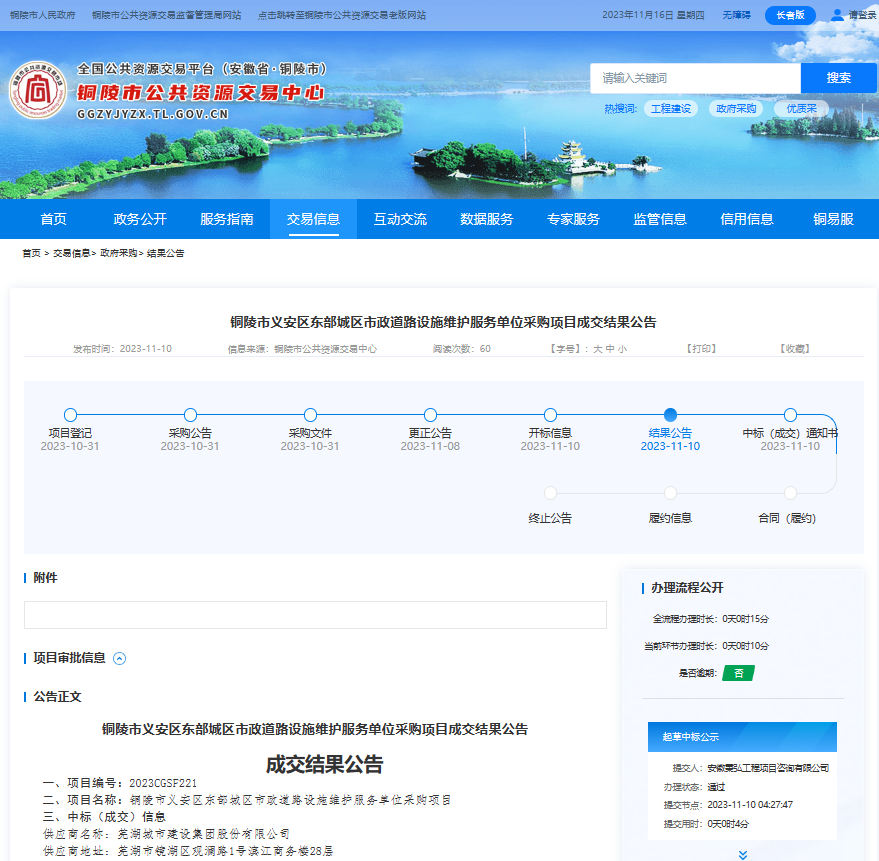Select the 采购公告 timeline circle
Screen dimensions: 879x861
click(x=190, y=415)
